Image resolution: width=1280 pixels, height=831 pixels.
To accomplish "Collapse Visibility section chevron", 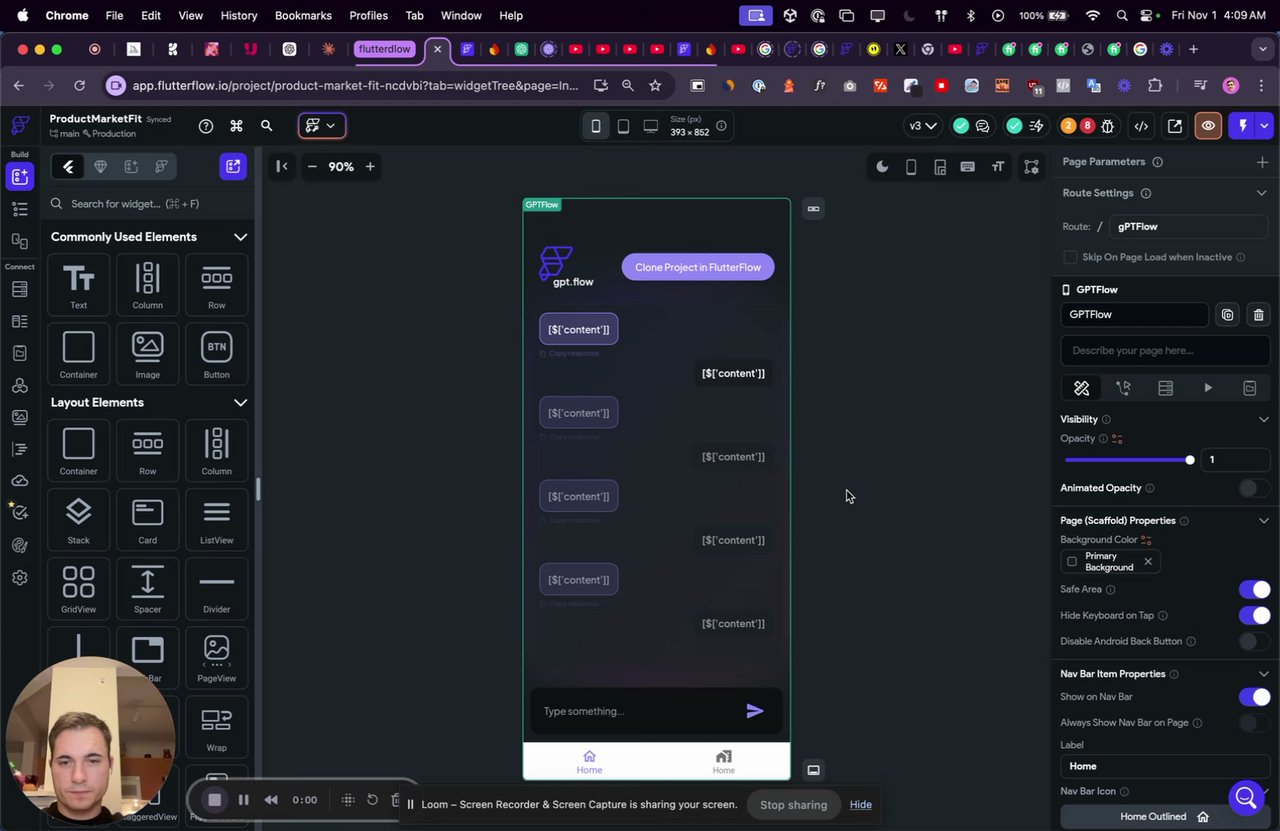I will coord(1263,420).
